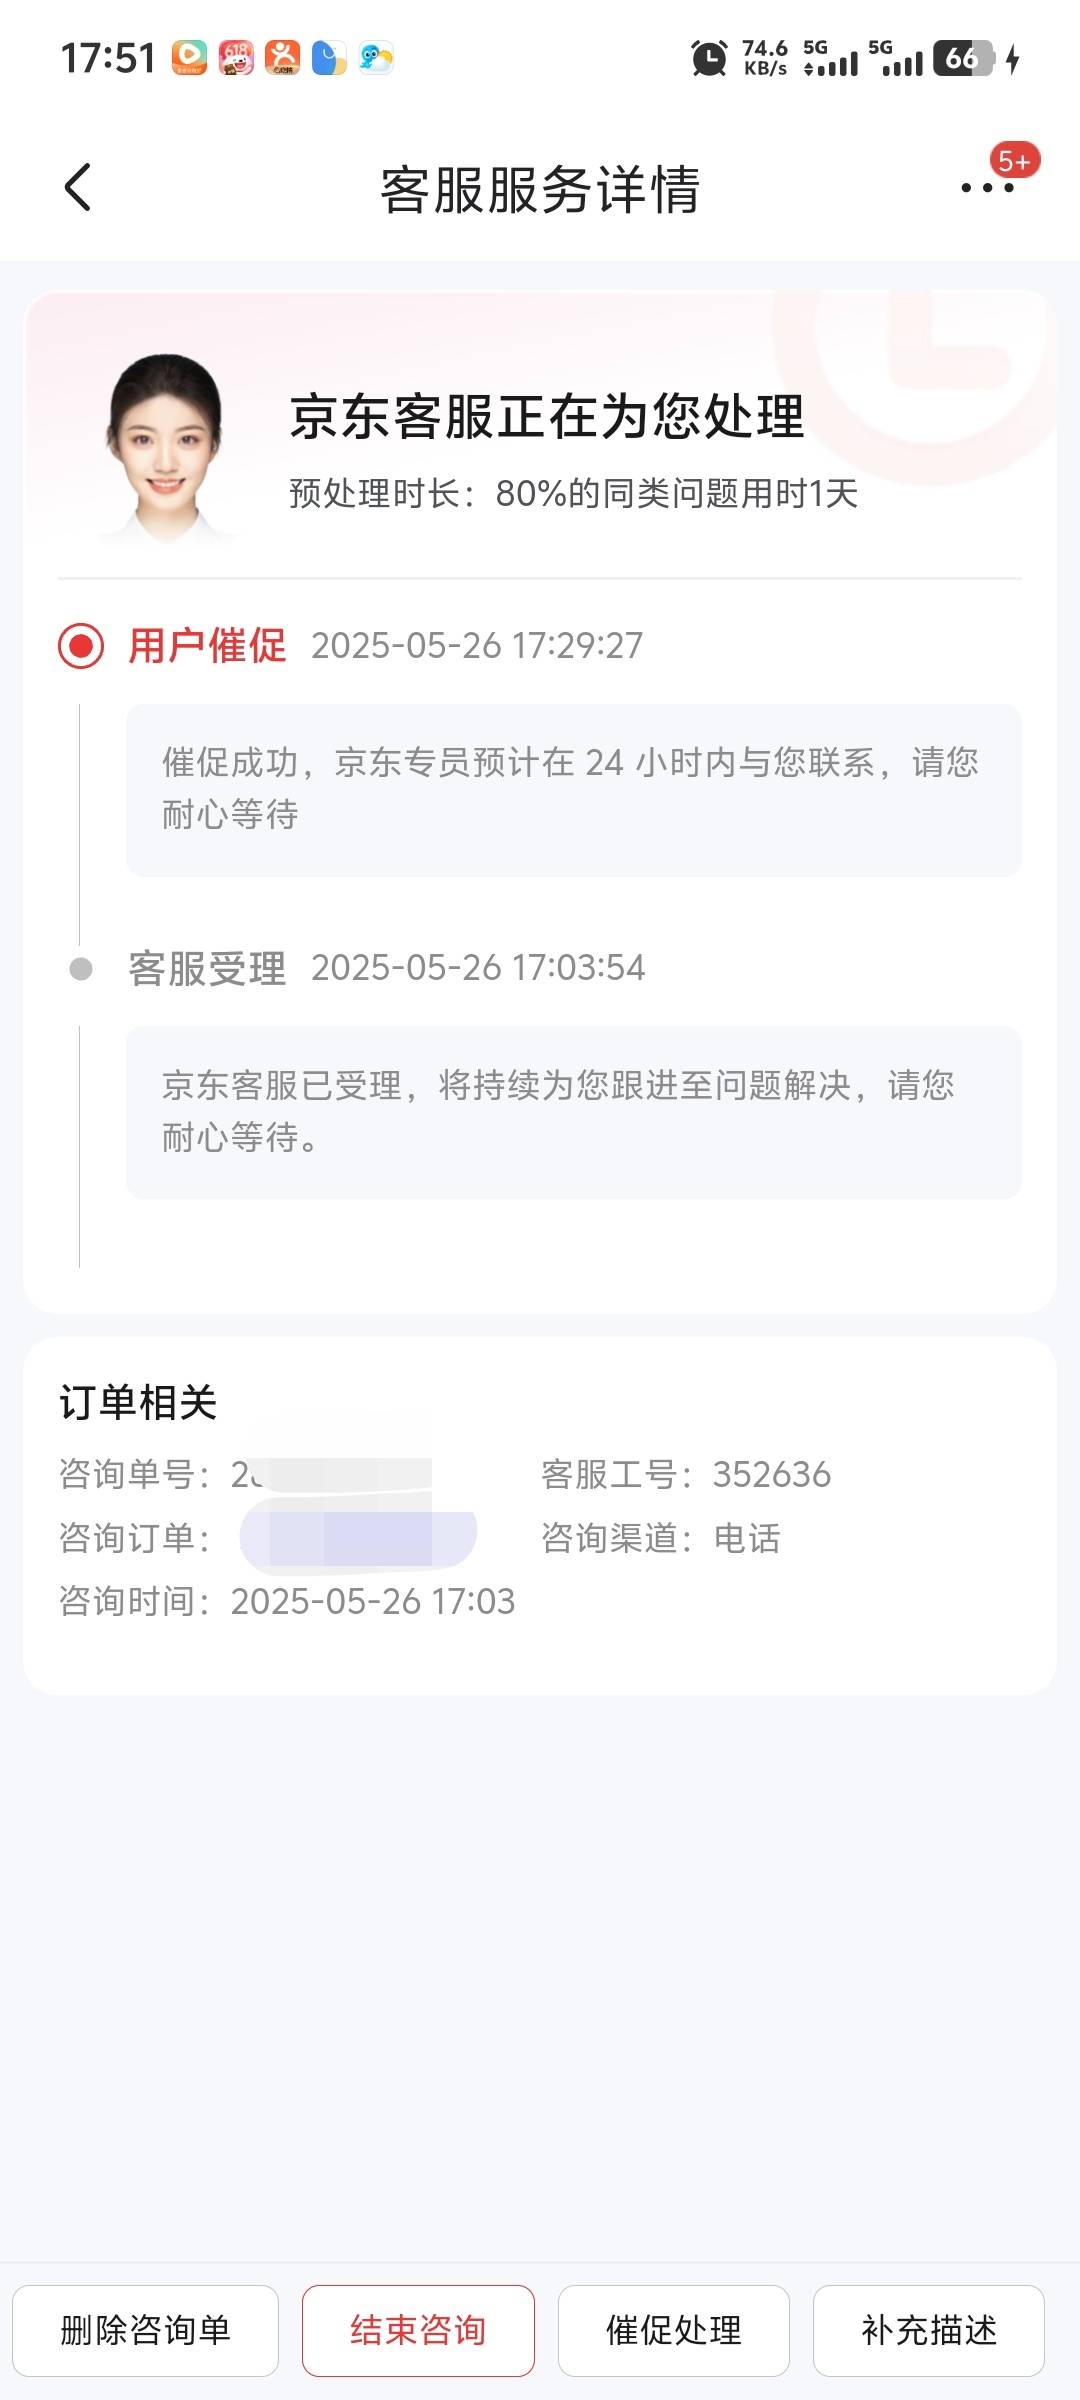This screenshot has height=2400, width=1080.
Task: Tap the alarm clock status icon
Action: click(x=709, y=58)
